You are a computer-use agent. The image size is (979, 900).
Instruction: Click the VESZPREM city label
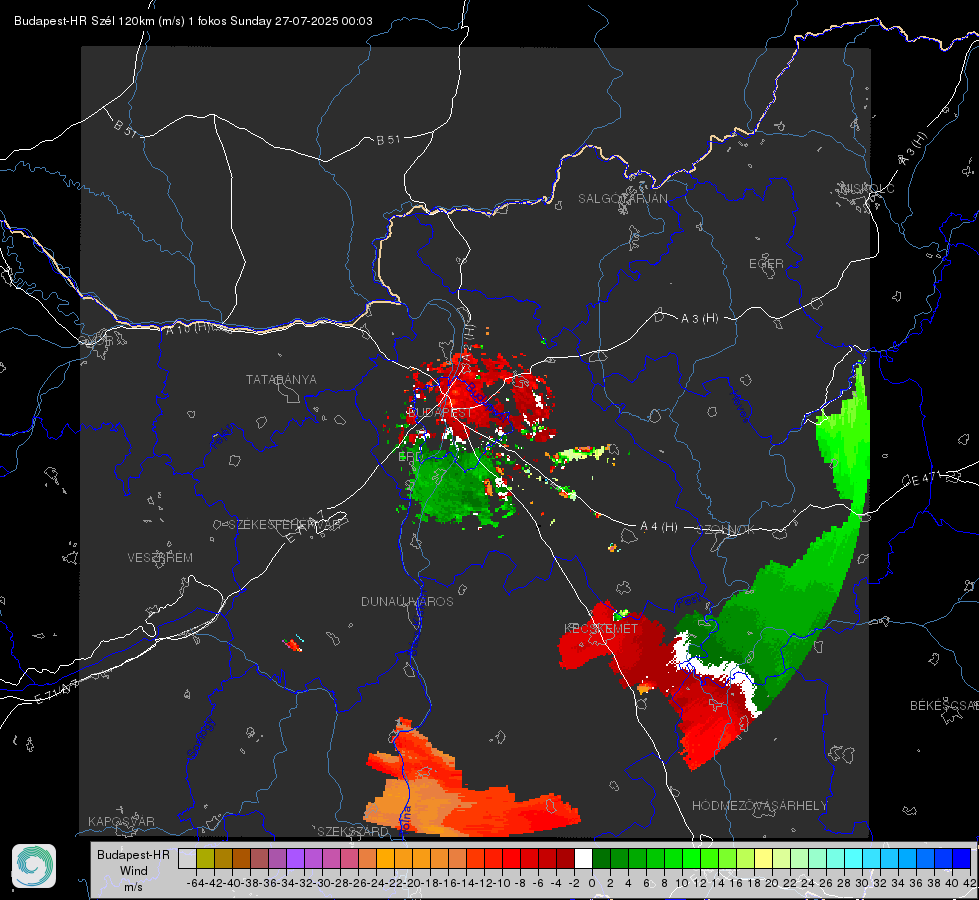pos(160,558)
